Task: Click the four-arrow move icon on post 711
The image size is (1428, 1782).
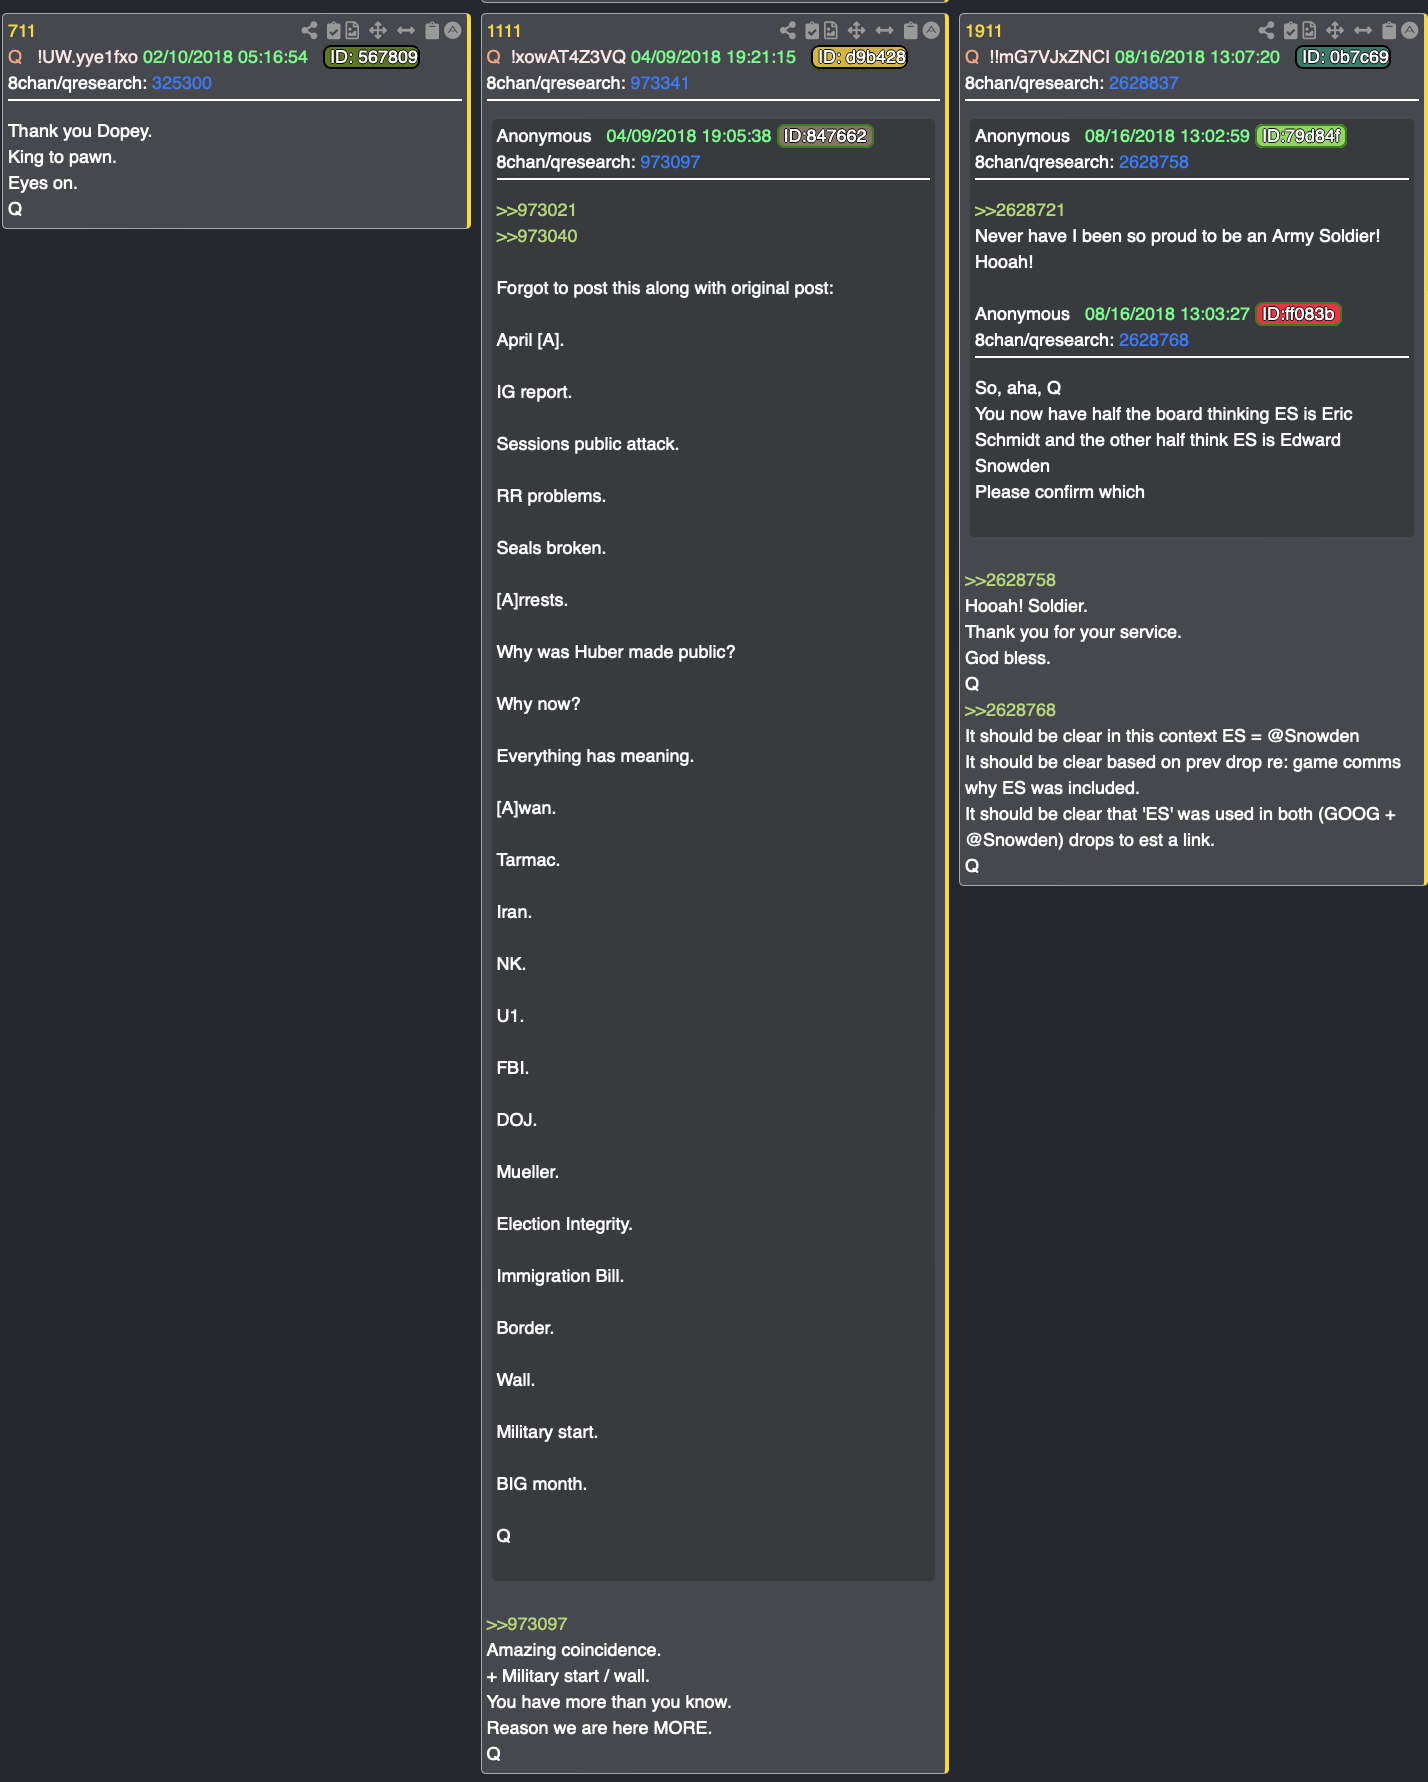Action: 378,31
